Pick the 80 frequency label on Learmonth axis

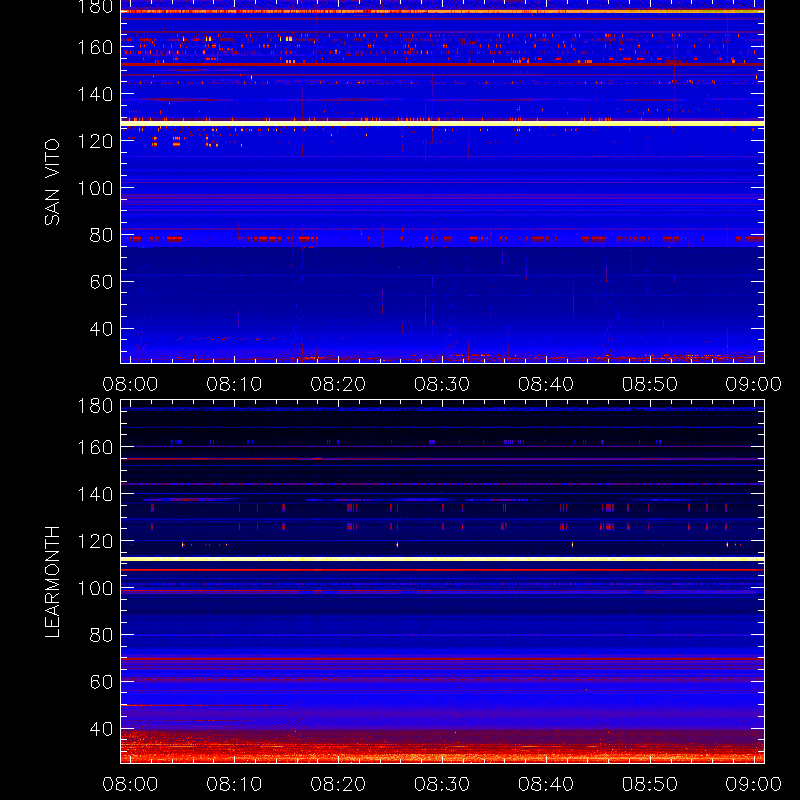(x=101, y=635)
